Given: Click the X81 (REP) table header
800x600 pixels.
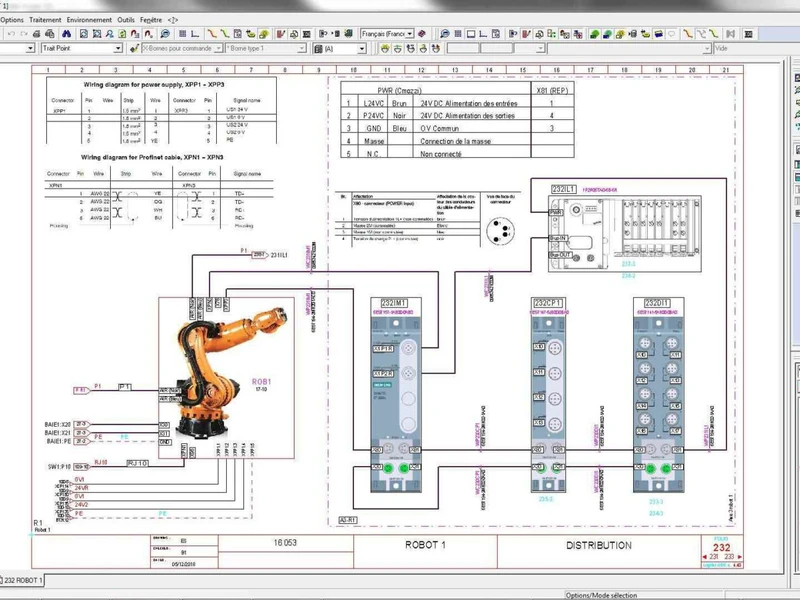Looking at the screenshot, I should pyautogui.click(x=552, y=90).
